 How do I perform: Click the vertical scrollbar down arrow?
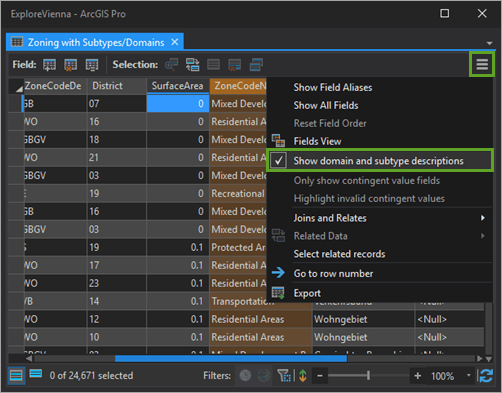pyautogui.click(x=488, y=359)
